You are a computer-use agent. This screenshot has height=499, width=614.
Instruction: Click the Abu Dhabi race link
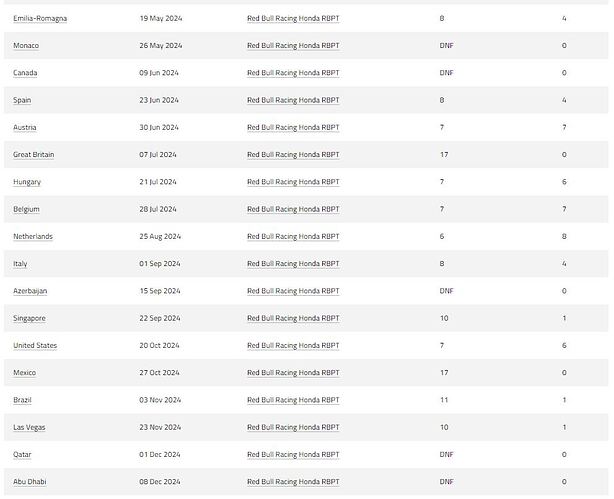tap(30, 482)
